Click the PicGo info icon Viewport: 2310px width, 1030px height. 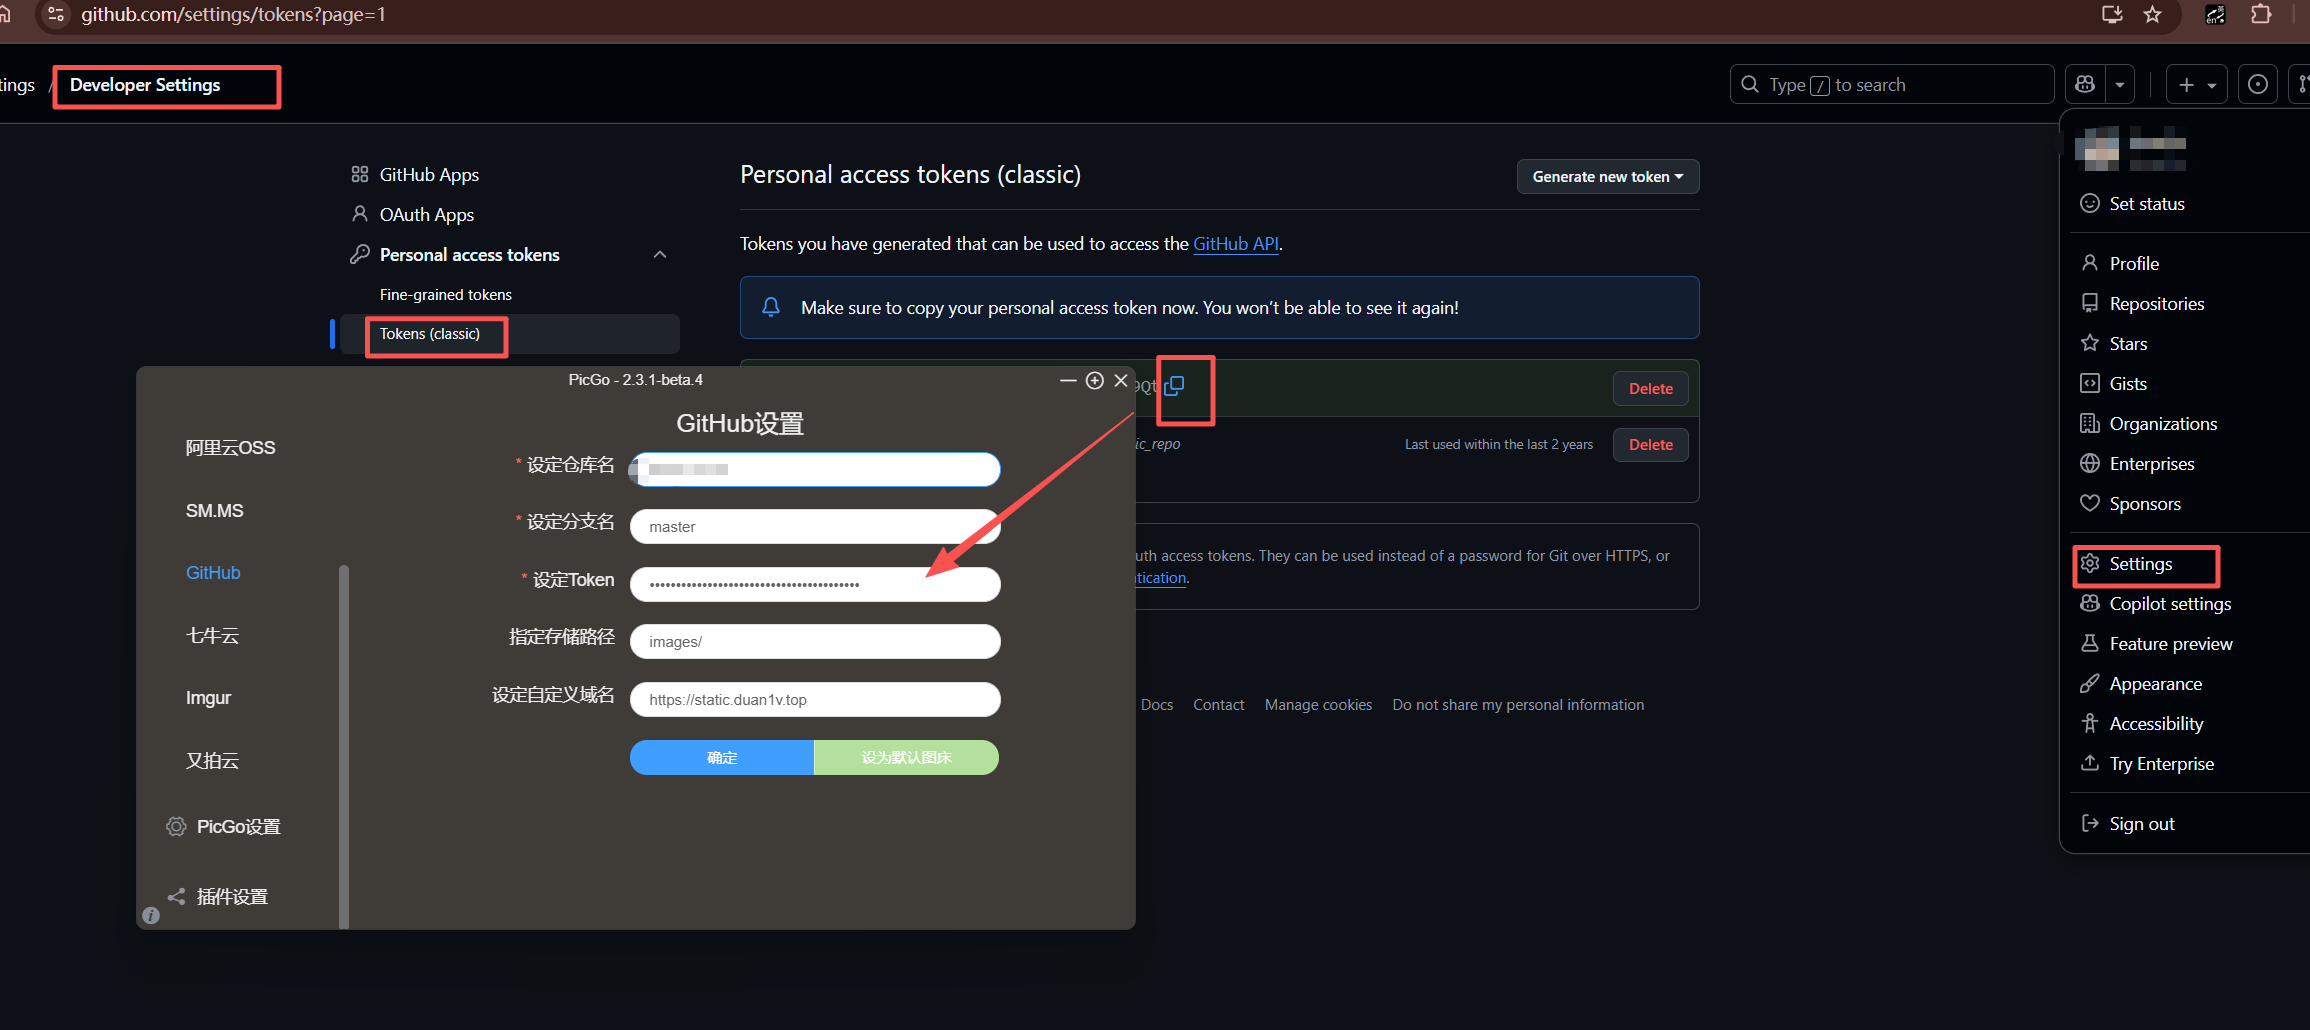coord(151,915)
